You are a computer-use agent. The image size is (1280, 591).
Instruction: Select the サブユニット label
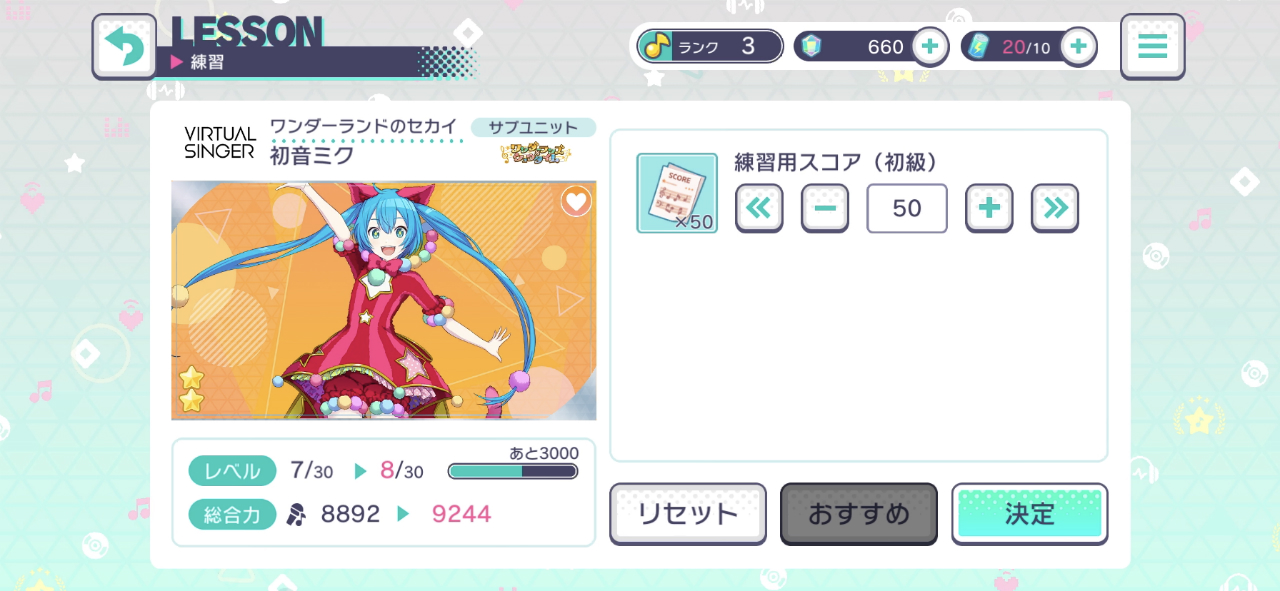(533, 127)
